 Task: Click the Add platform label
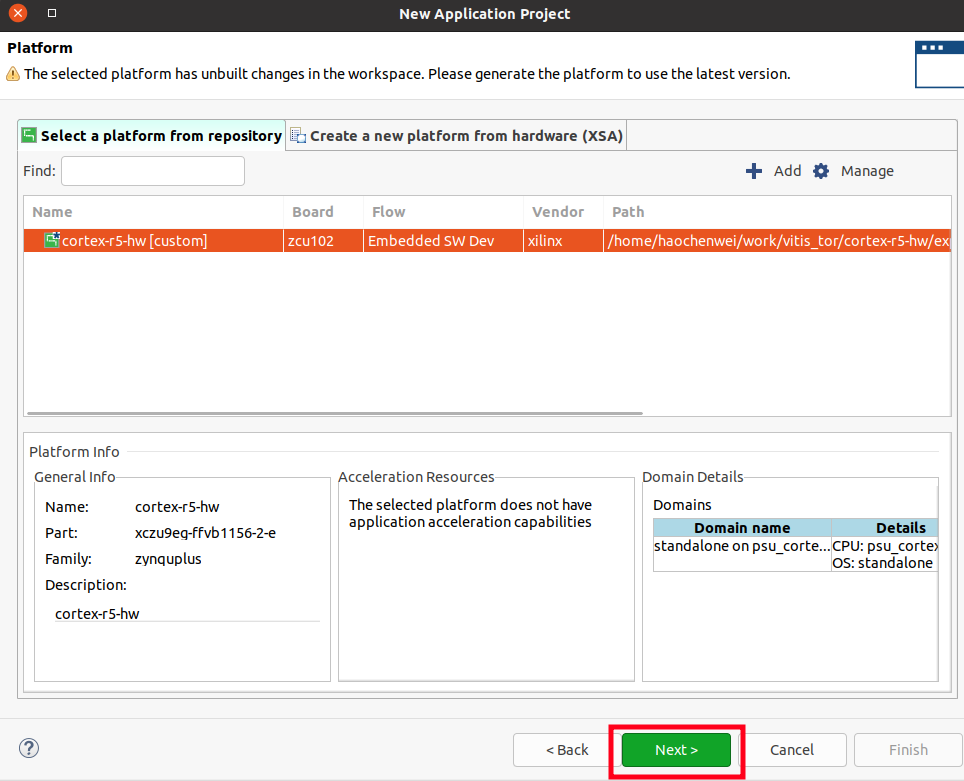click(787, 171)
